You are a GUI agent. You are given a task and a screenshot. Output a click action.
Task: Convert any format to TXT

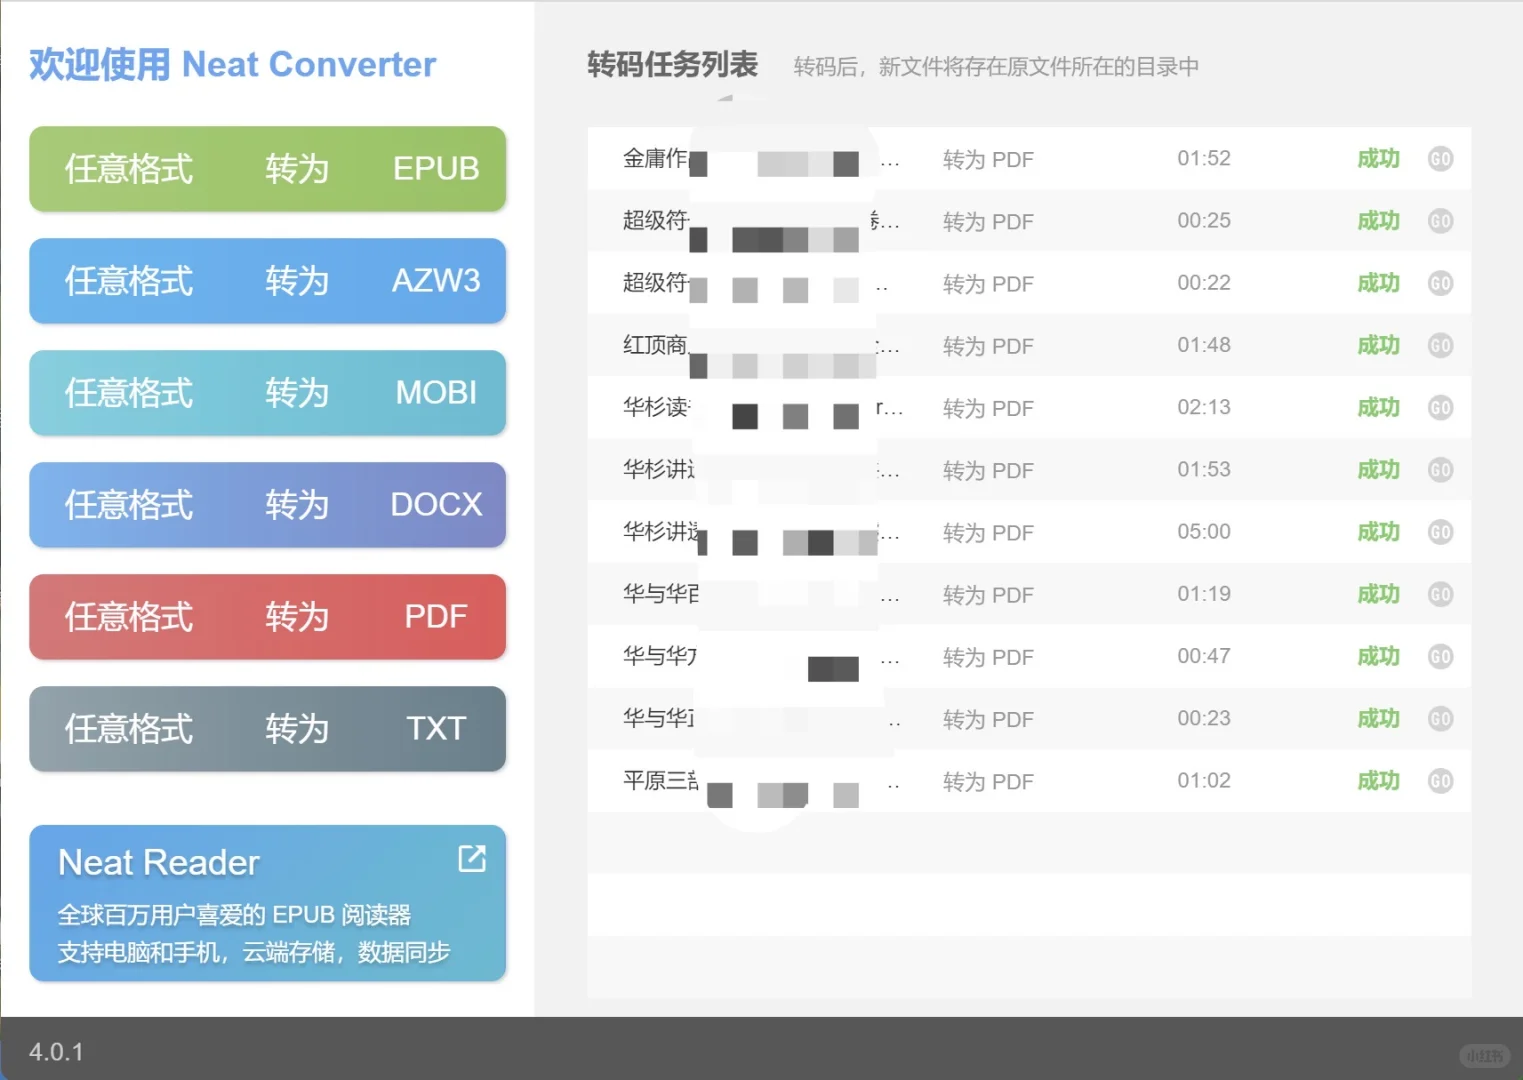click(x=267, y=729)
